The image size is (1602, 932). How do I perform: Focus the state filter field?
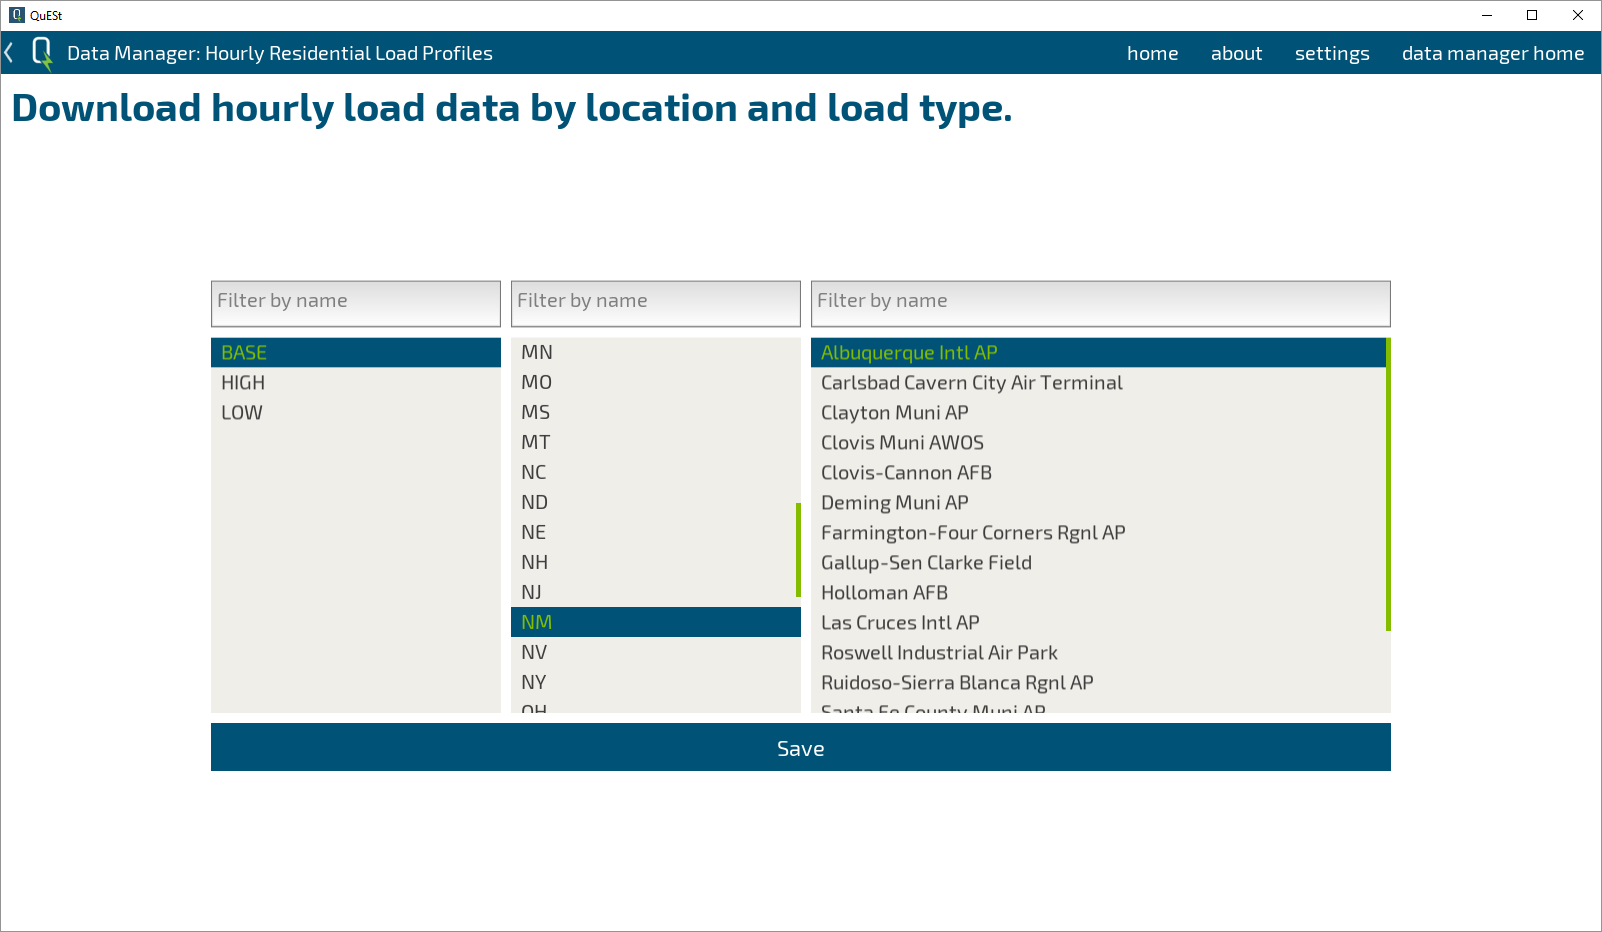(656, 303)
